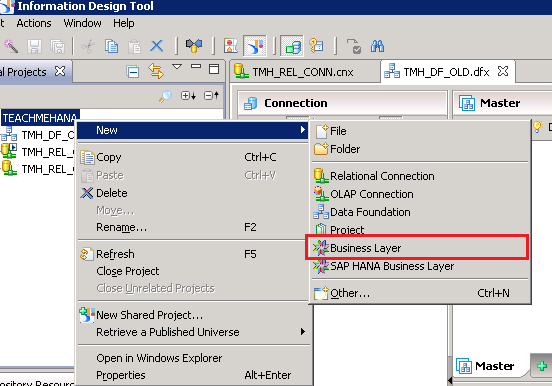Select the TMH_DF data foundation tree item
The width and height of the screenshot is (552, 386).
[38, 135]
